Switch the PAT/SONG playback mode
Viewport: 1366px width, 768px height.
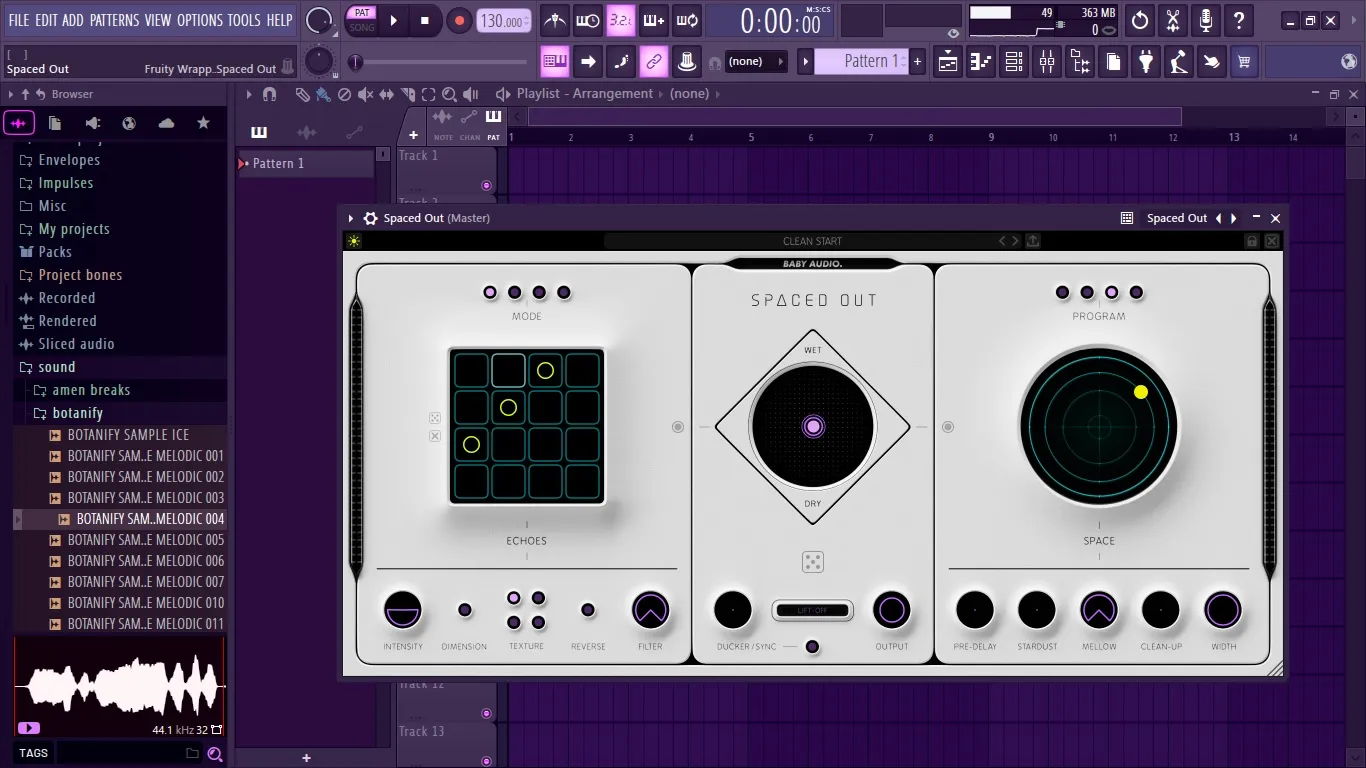362,20
